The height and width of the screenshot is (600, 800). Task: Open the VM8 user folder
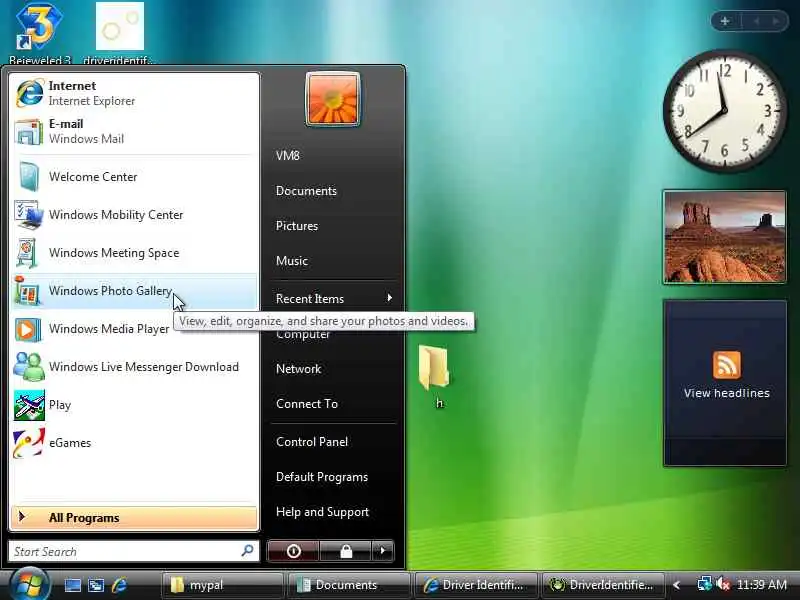point(333,156)
